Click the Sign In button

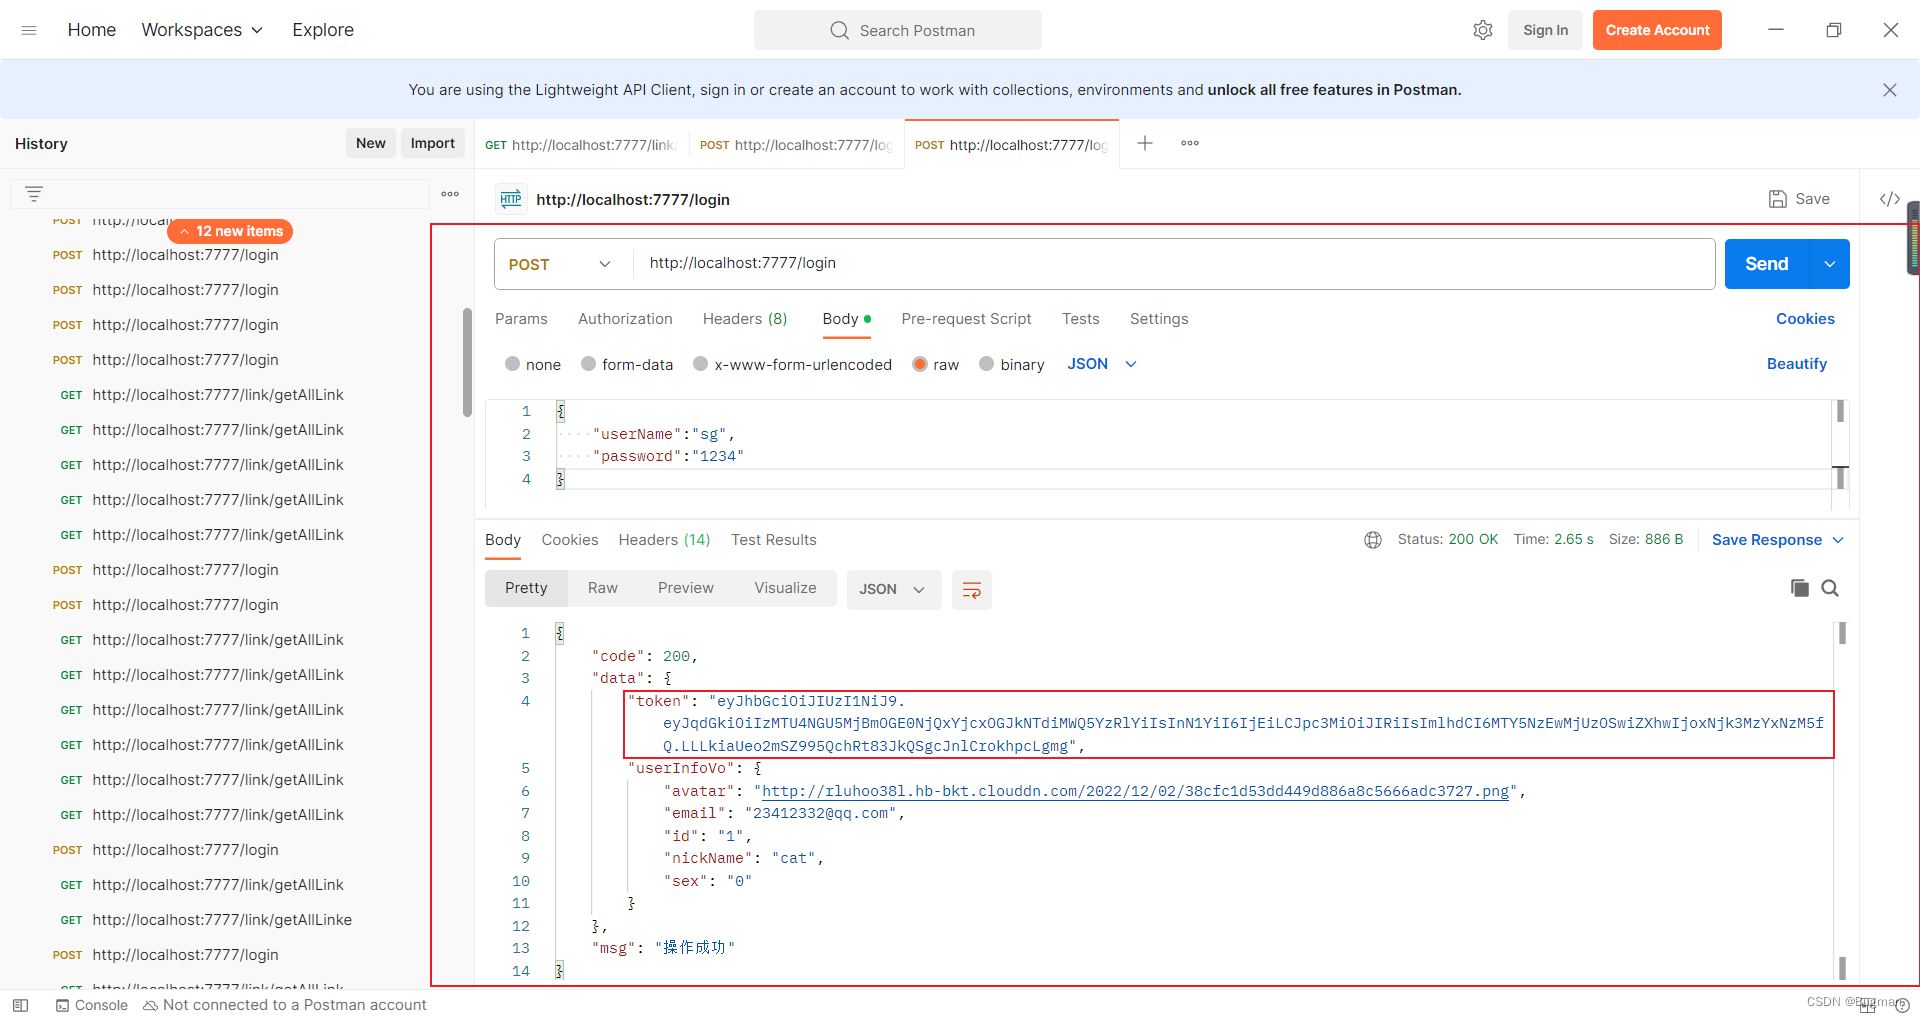(1545, 30)
